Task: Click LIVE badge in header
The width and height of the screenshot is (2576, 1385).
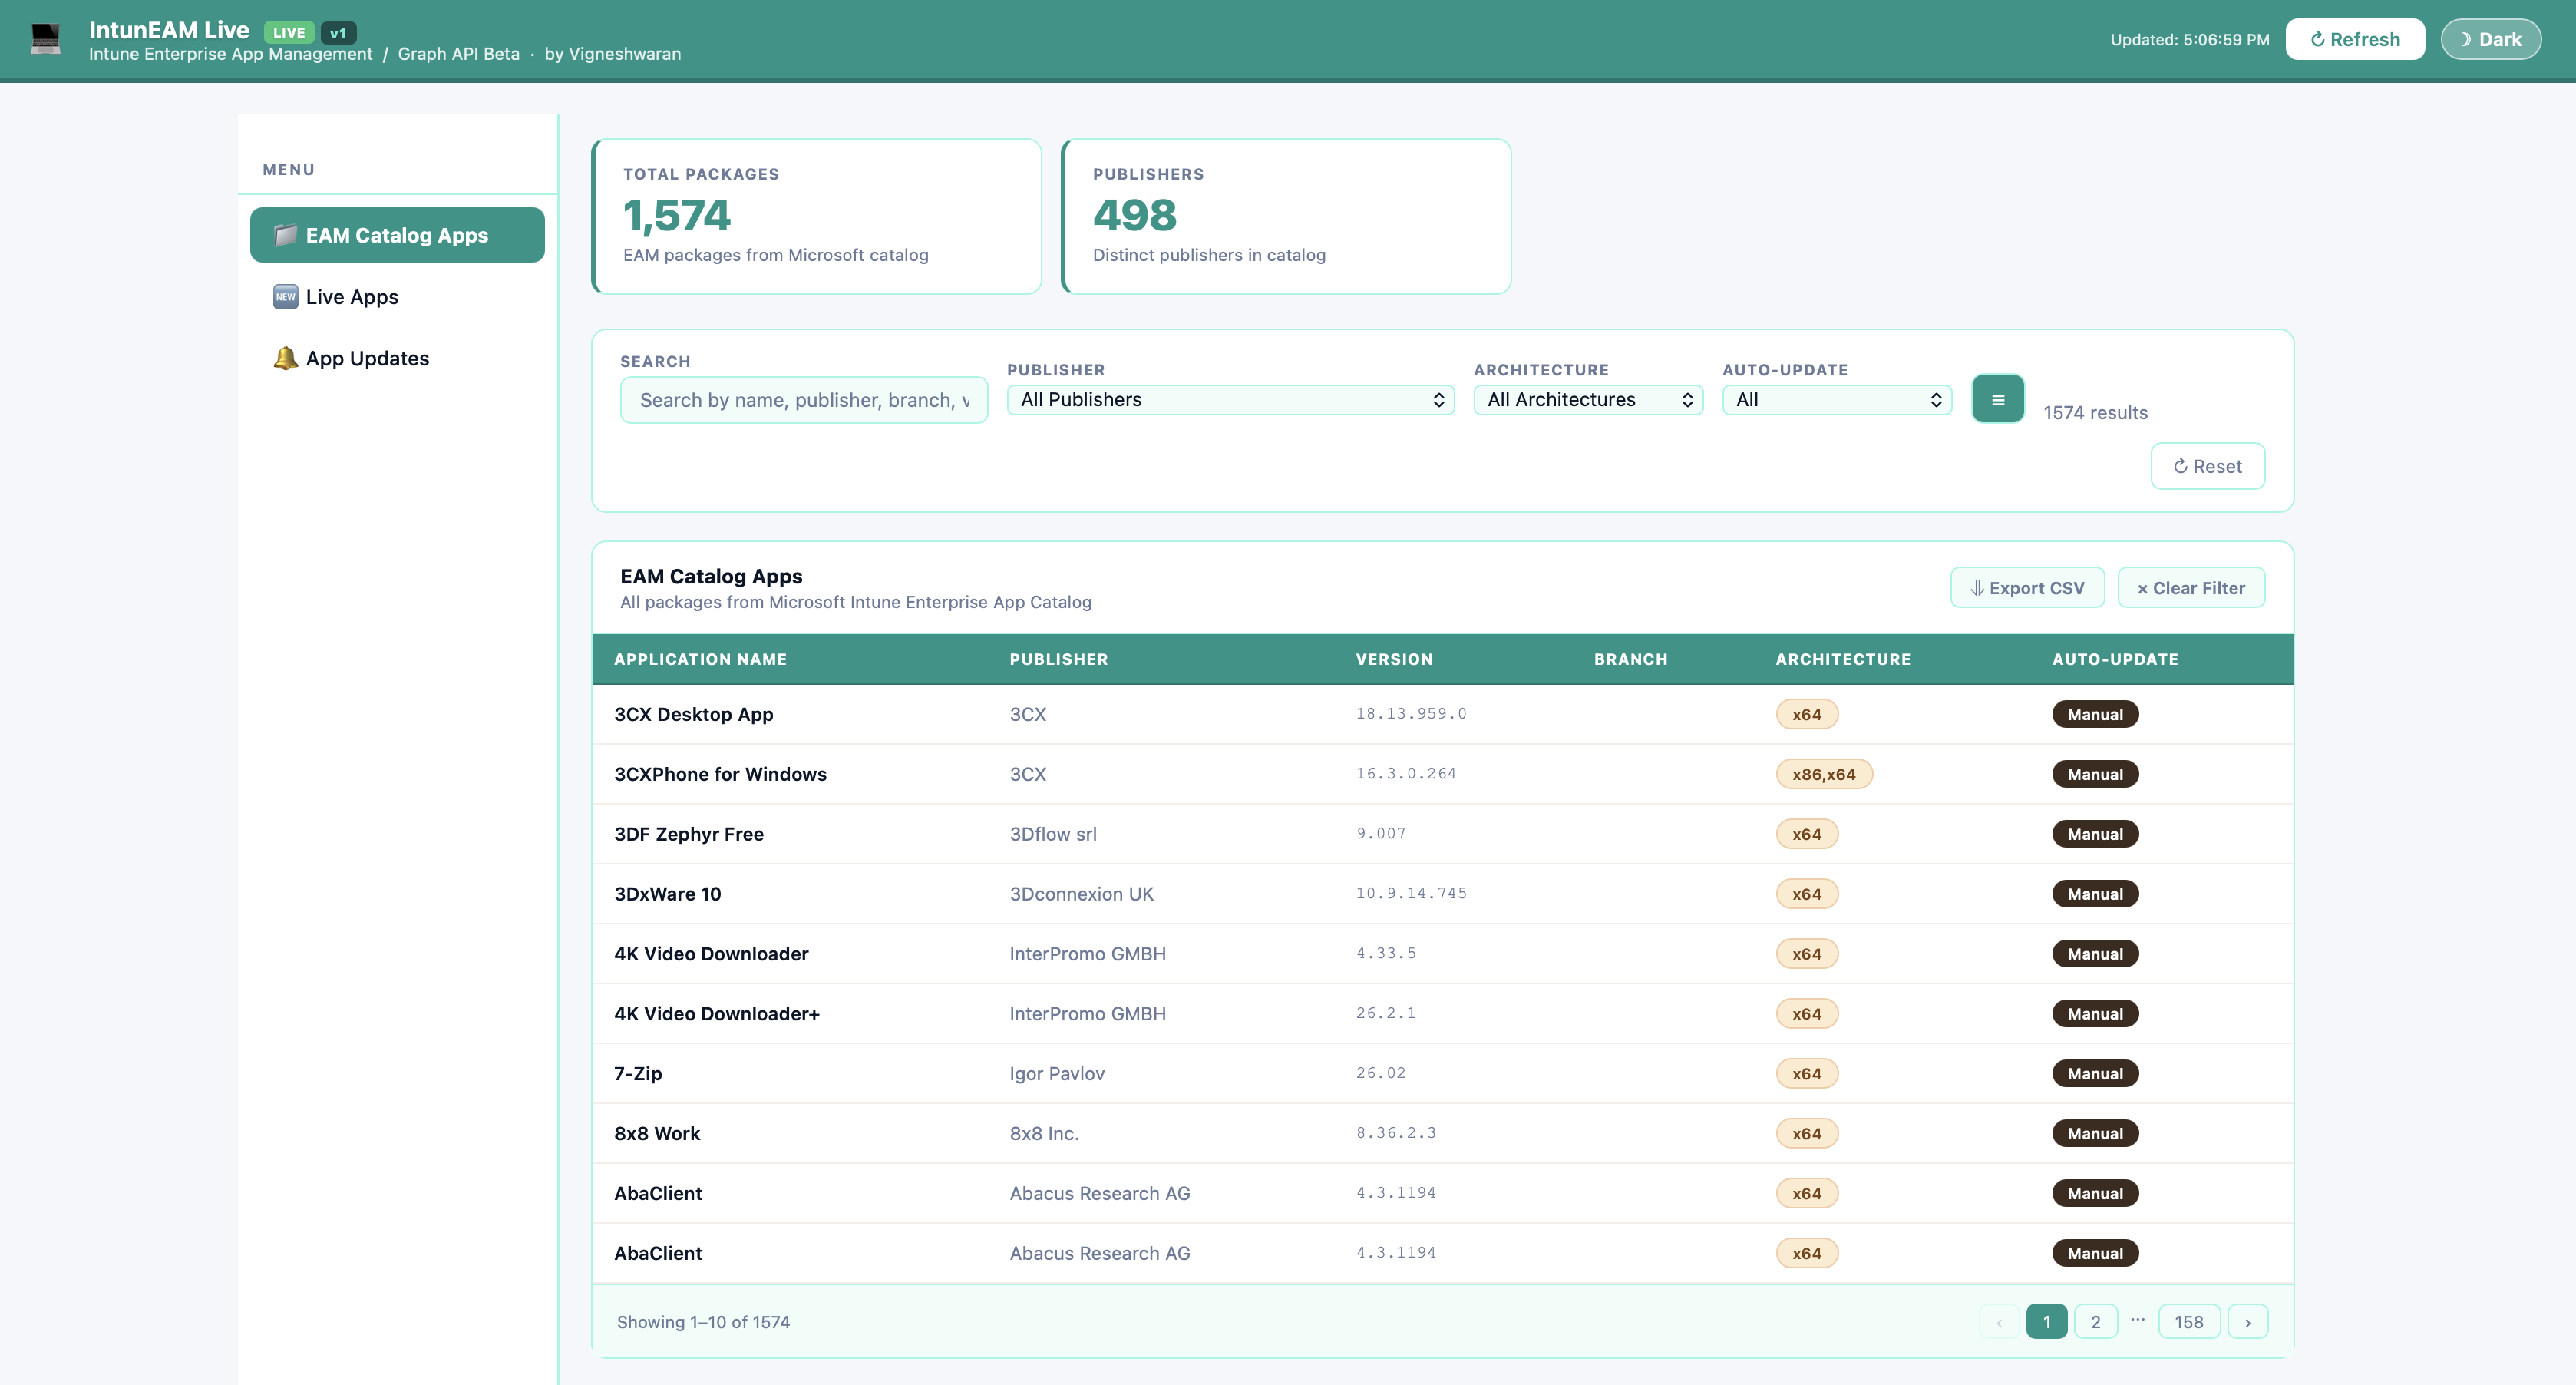Action: point(289,32)
